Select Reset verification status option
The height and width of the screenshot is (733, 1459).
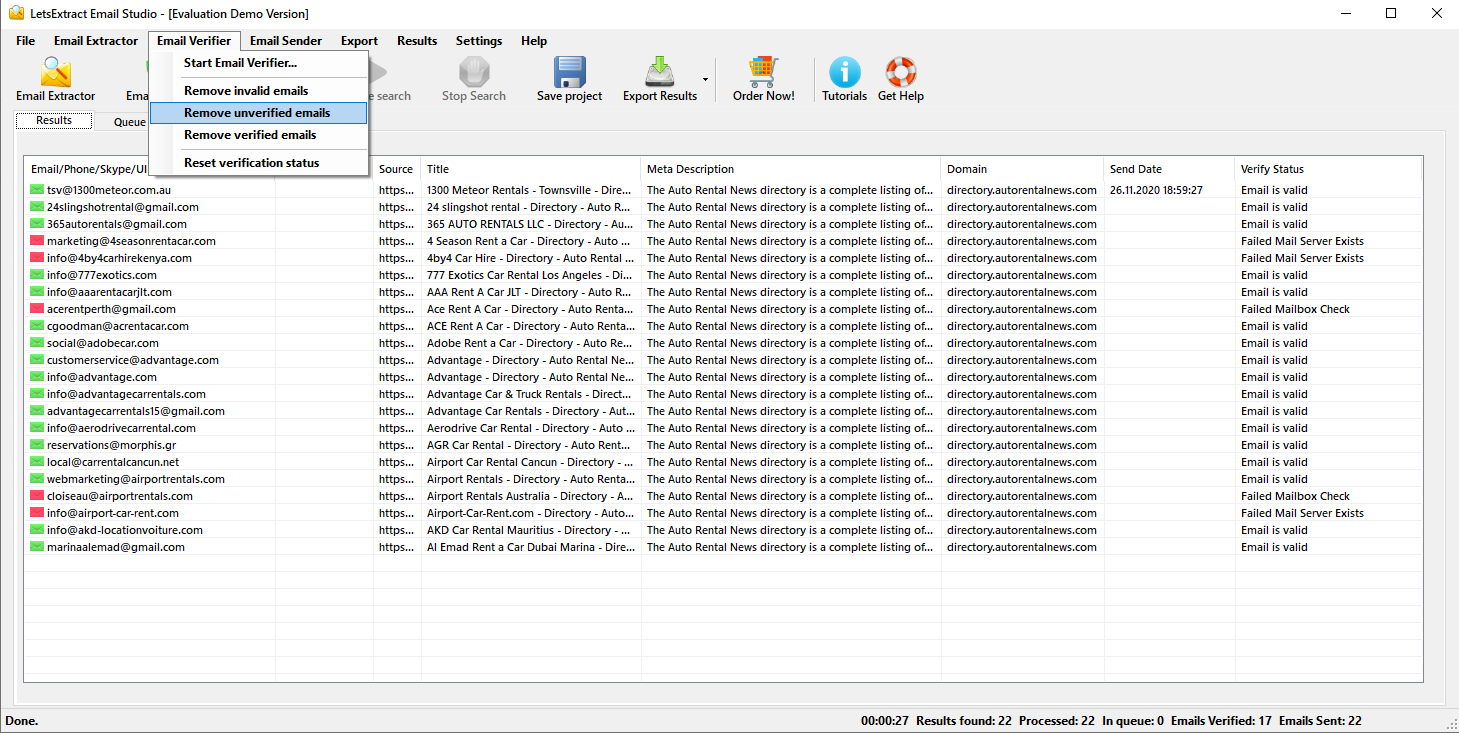click(251, 163)
